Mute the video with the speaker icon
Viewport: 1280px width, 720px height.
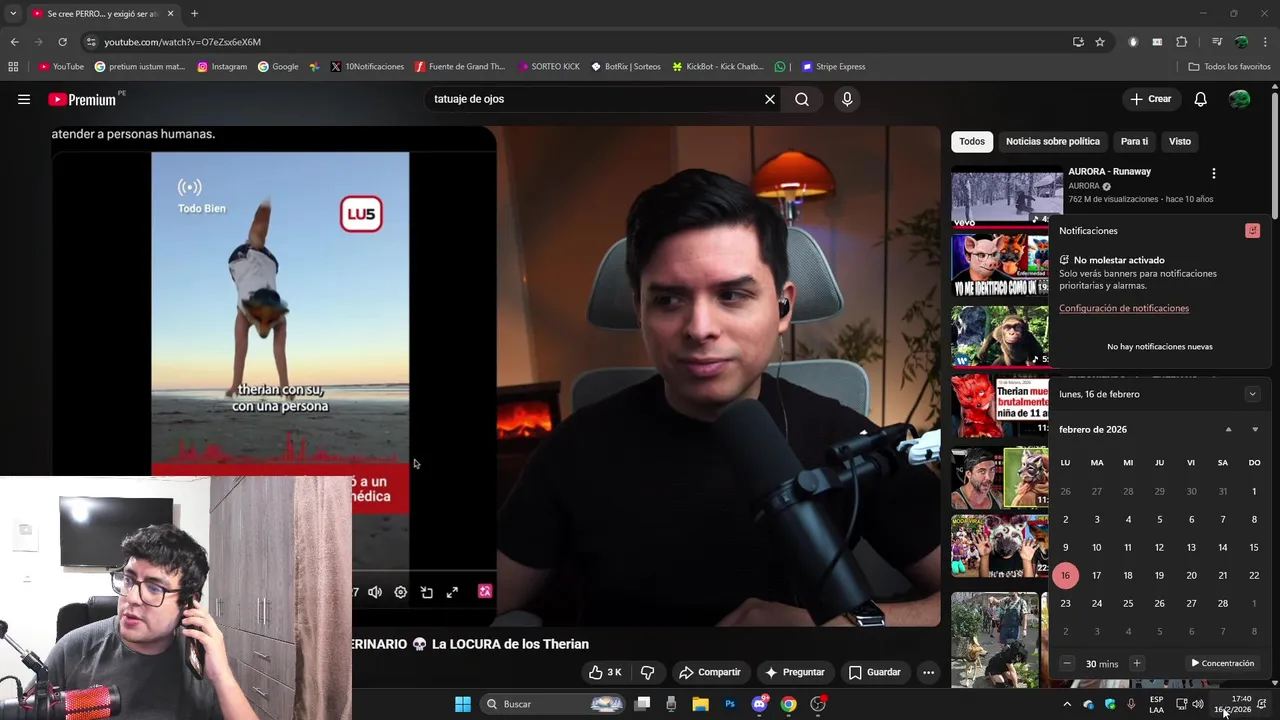[375, 592]
